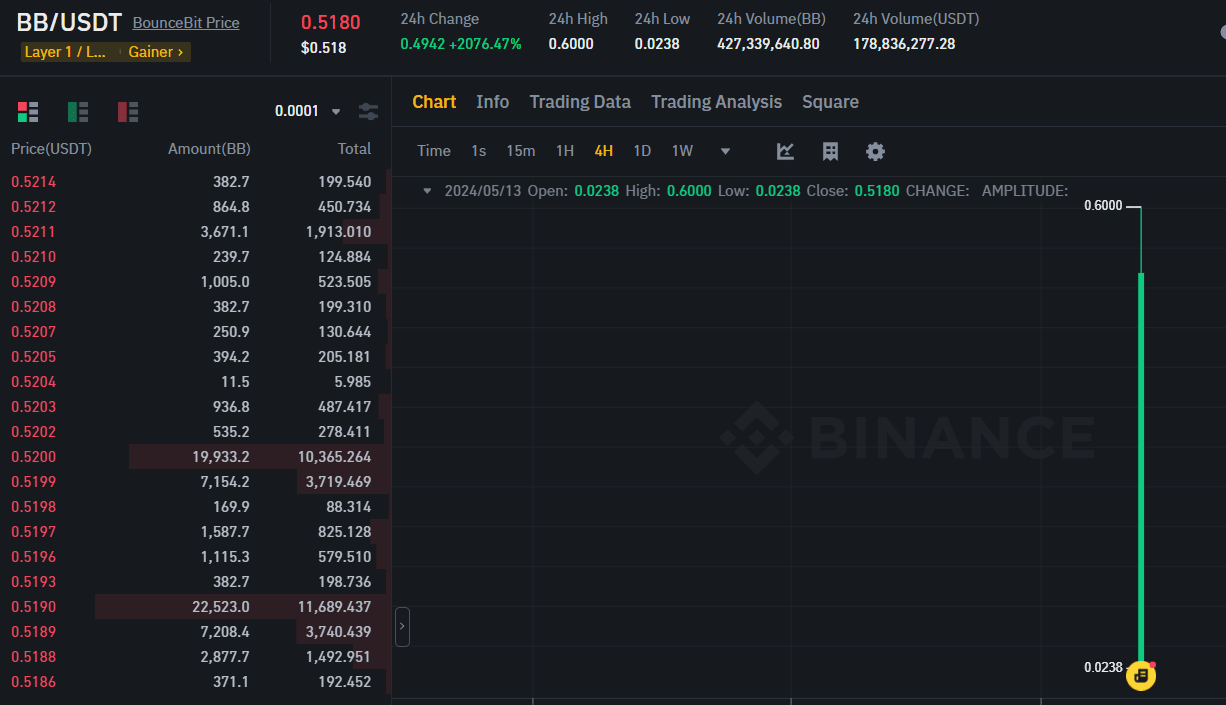Switch chart to the 1D interval
Viewport: 1226px width, 705px height.
click(642, 150)
